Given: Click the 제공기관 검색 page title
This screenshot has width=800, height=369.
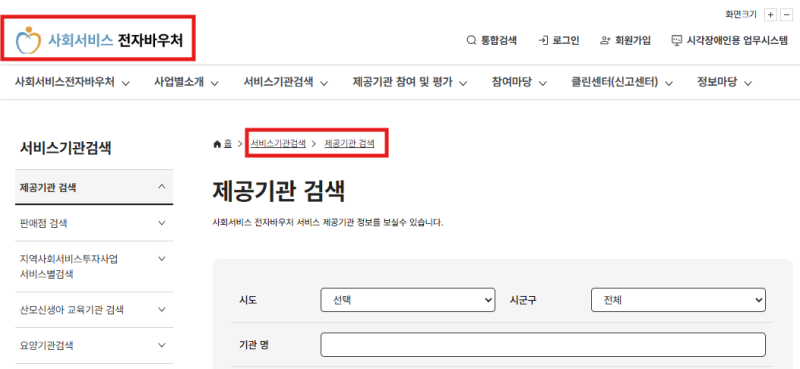Looking at the screenshot, I should pos(279,191).
